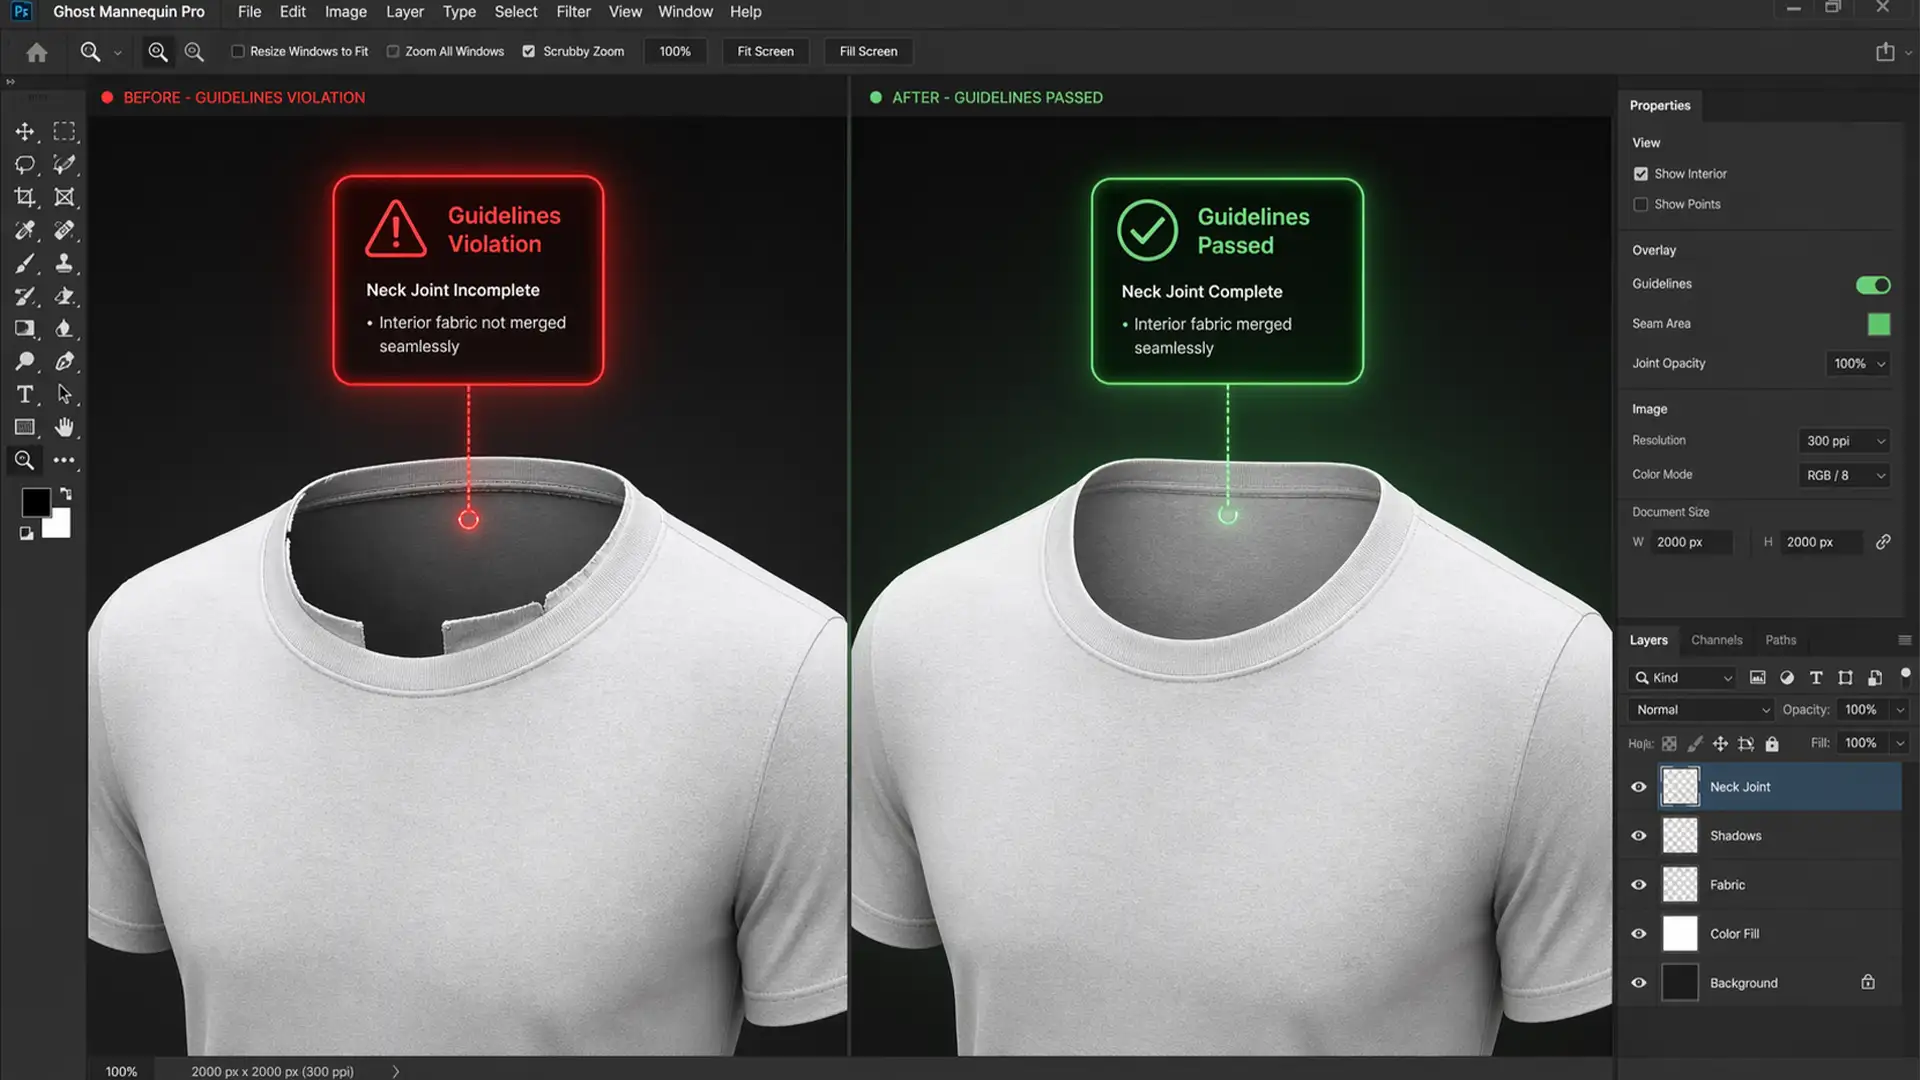This screenshot has width=1920, height=1080.
Task: Open the Resolution dropdown showing 300 ppi
Action: tap(1843, 440)
